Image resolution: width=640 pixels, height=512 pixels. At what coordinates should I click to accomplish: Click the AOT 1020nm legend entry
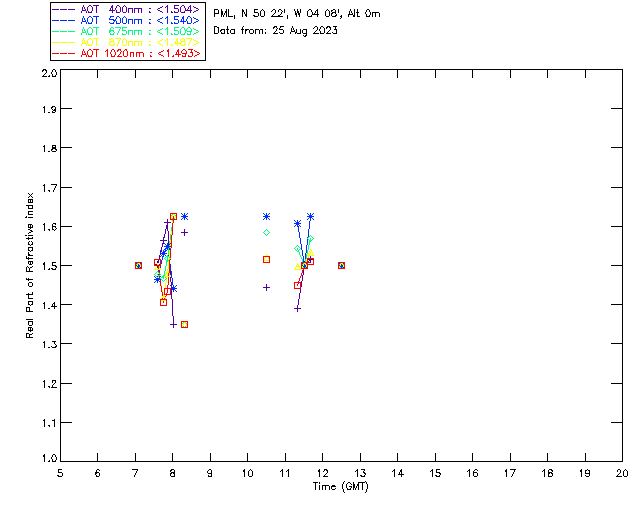(126, 53)
